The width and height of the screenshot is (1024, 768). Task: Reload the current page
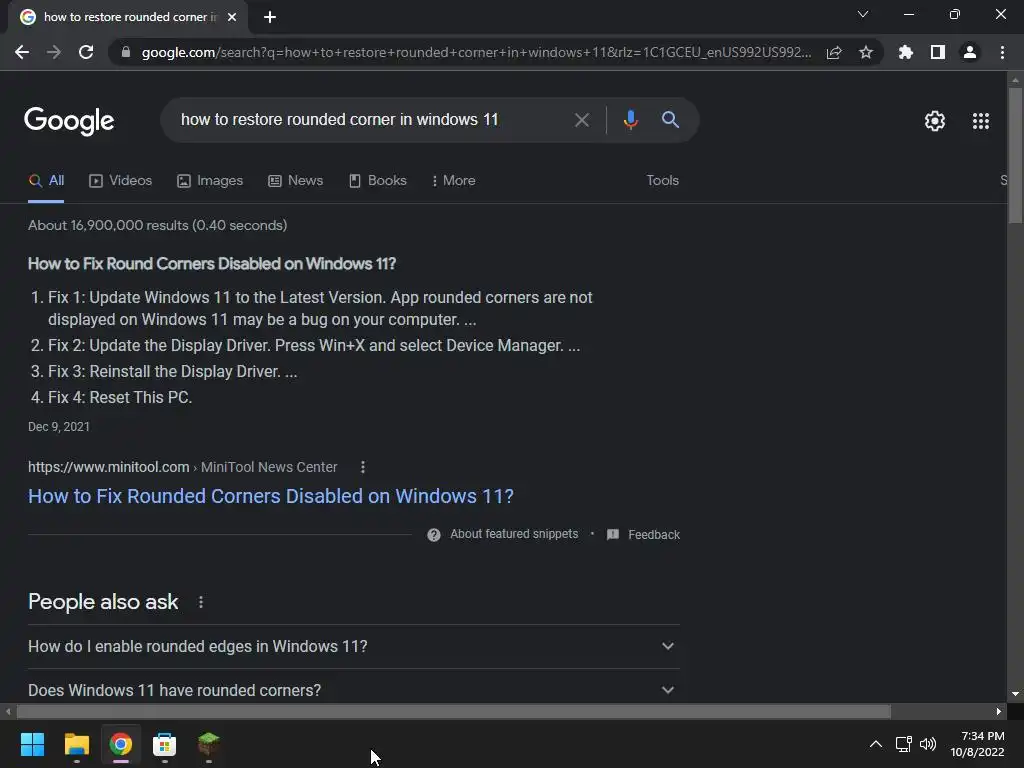[x=86, y=52]
